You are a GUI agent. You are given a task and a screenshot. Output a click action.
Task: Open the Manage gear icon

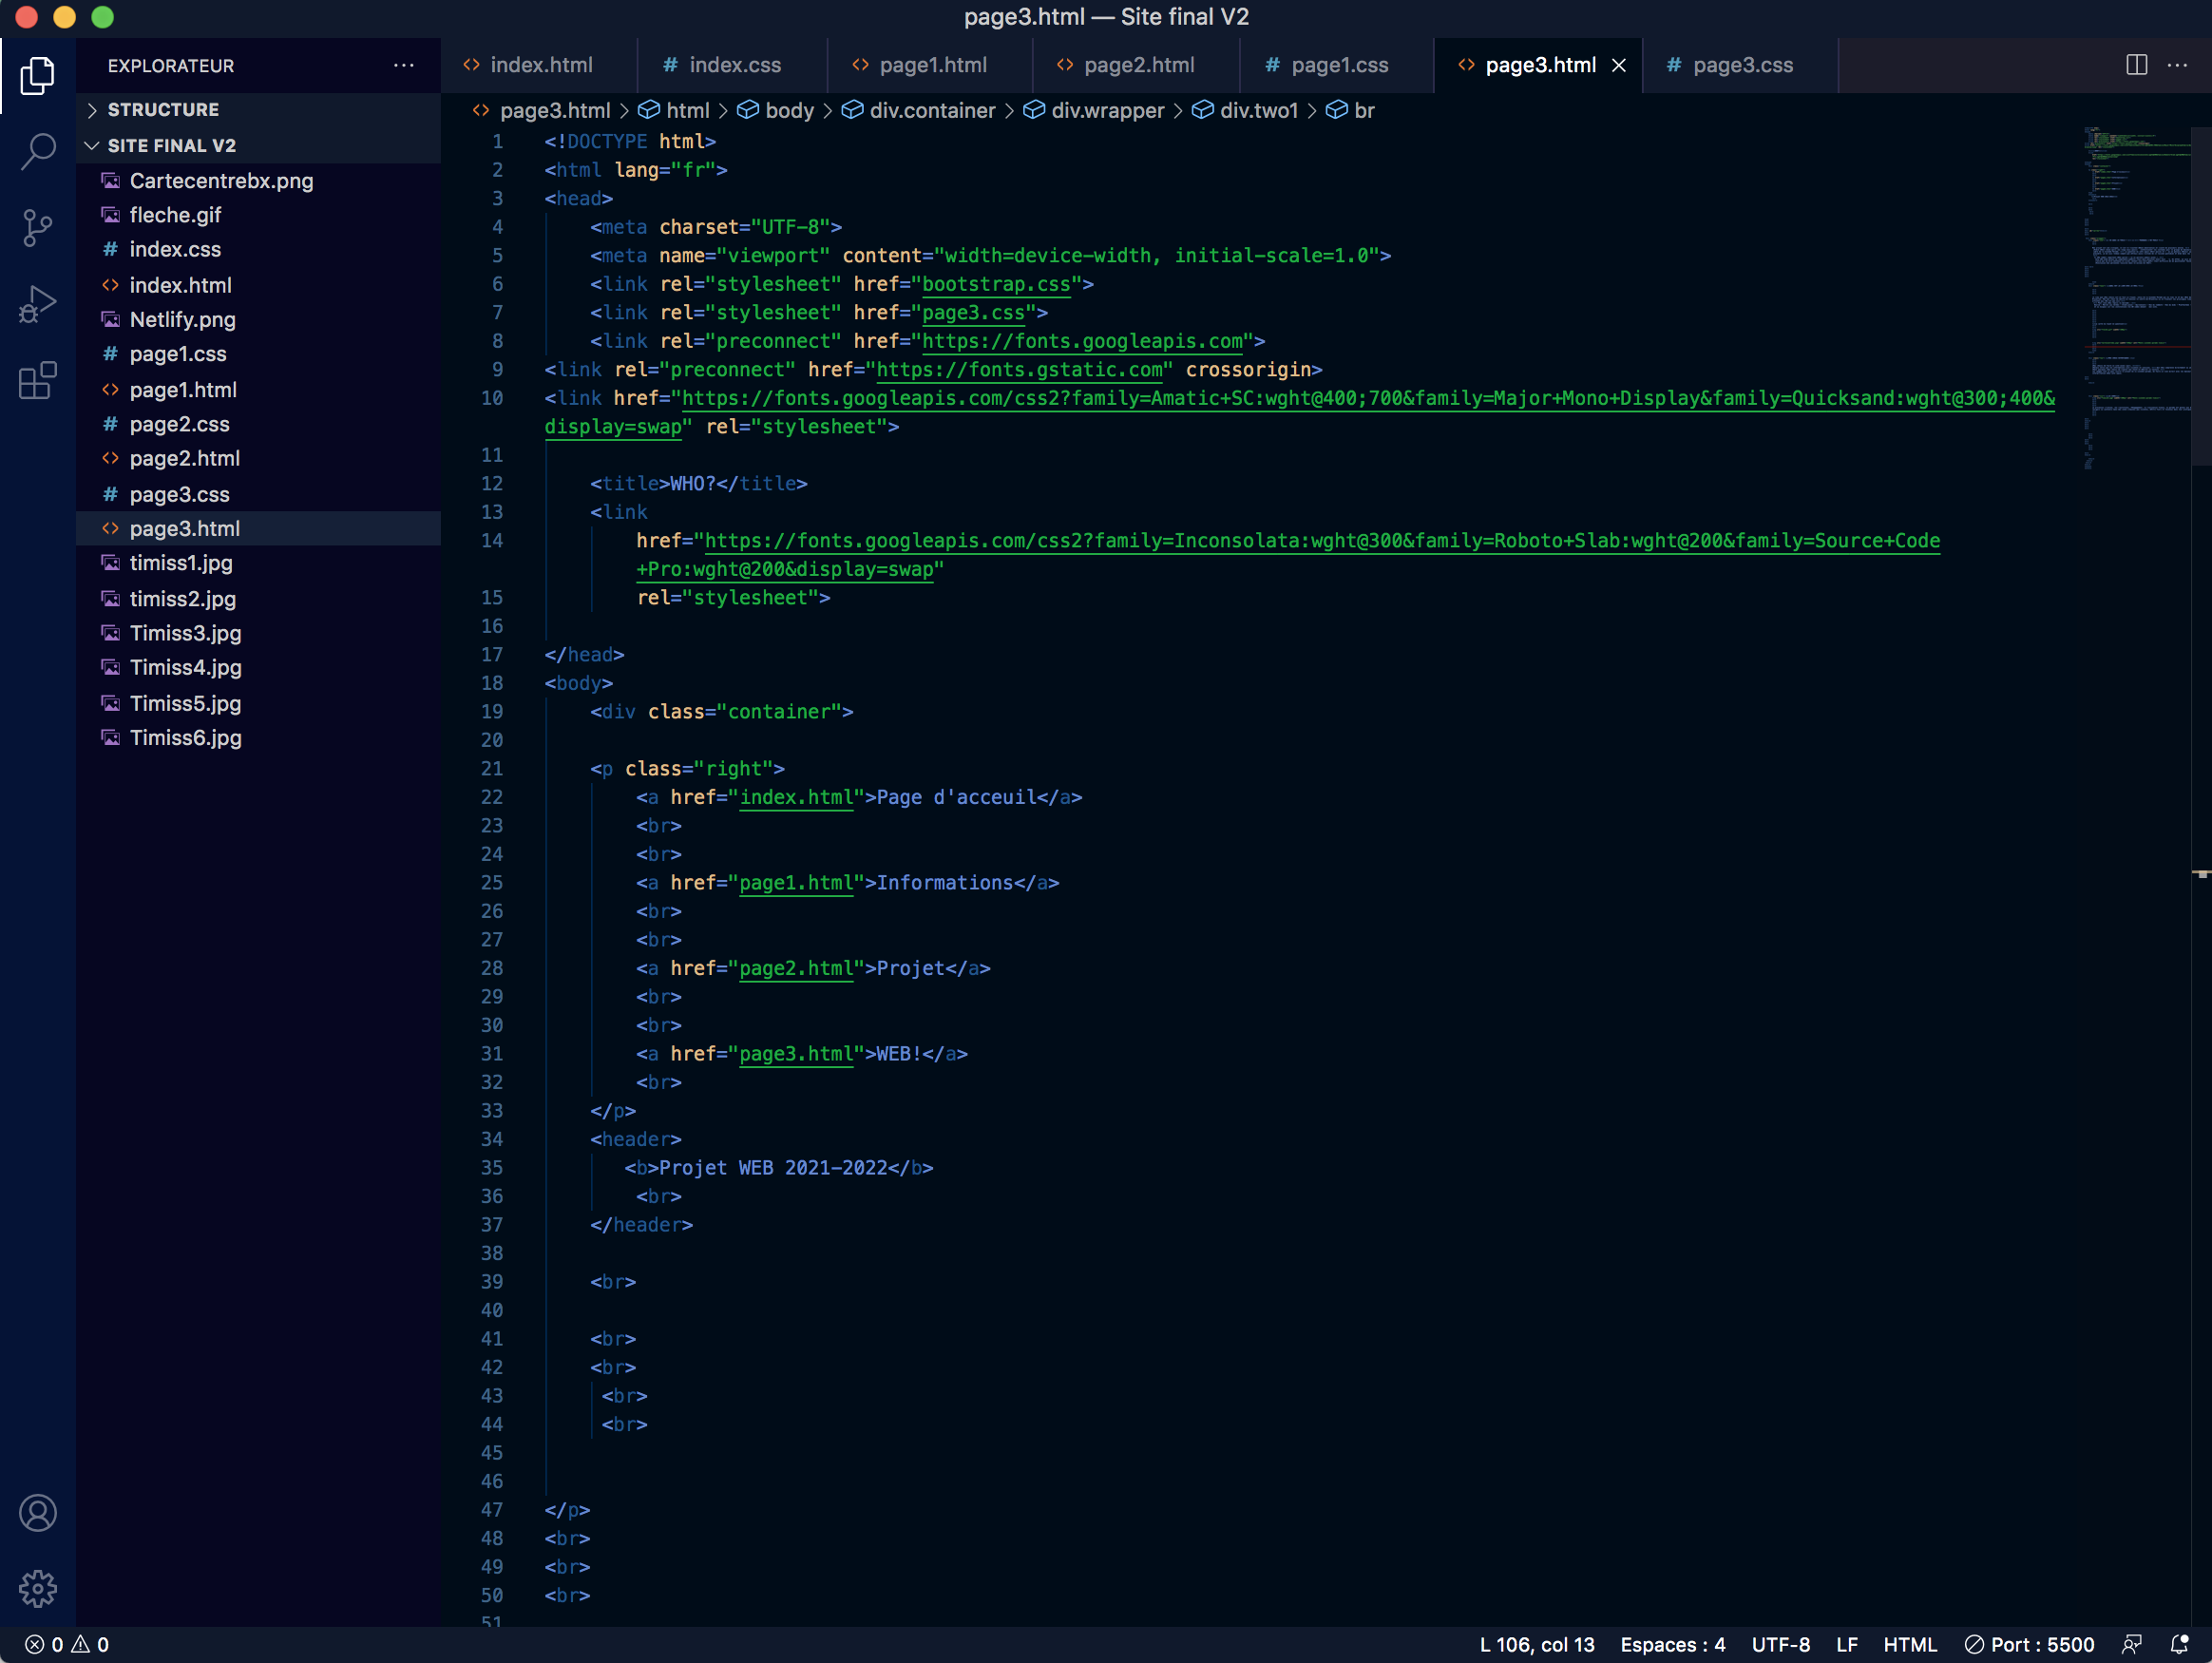pos(37,1588)
